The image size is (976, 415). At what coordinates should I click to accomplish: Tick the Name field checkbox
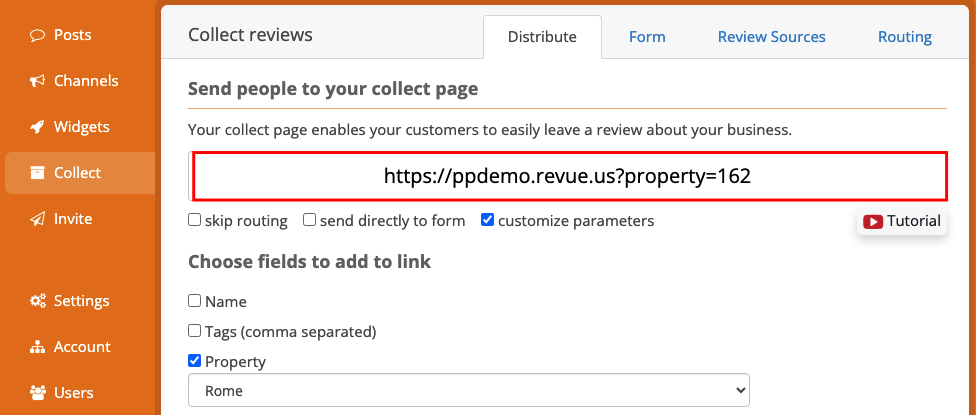(x=195, y=301)
